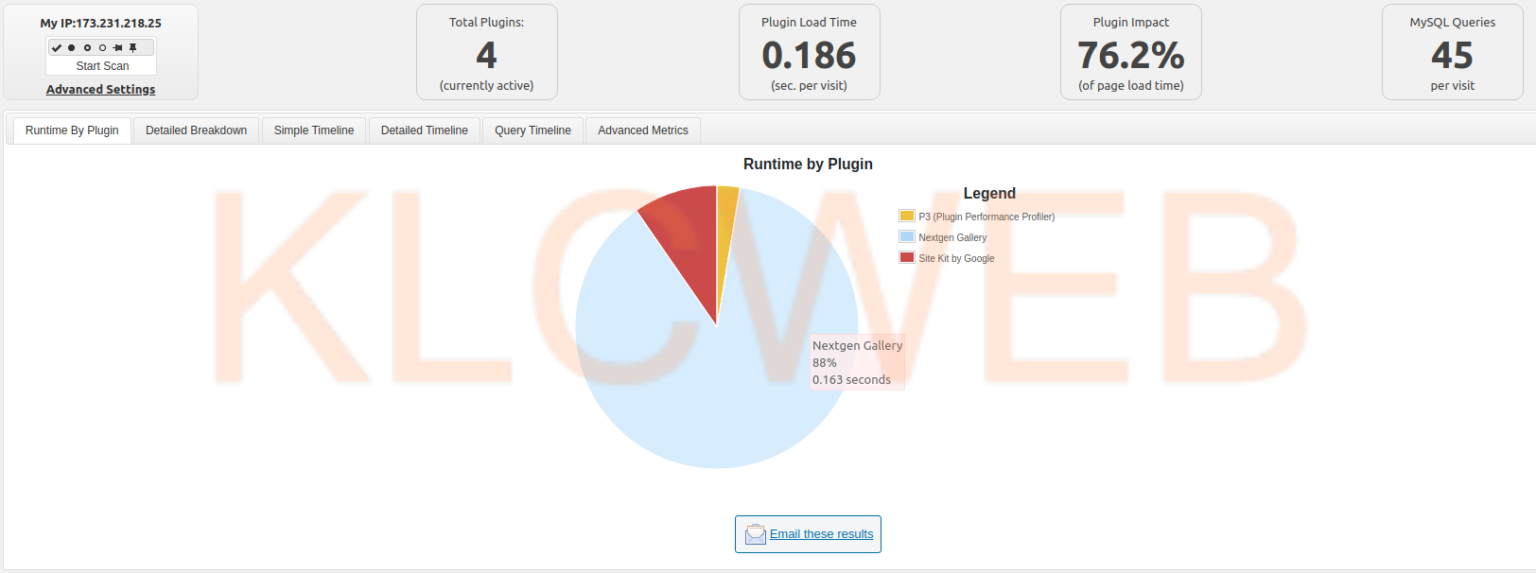Click the checkmark icon above Start Scan

pos(57,48)
